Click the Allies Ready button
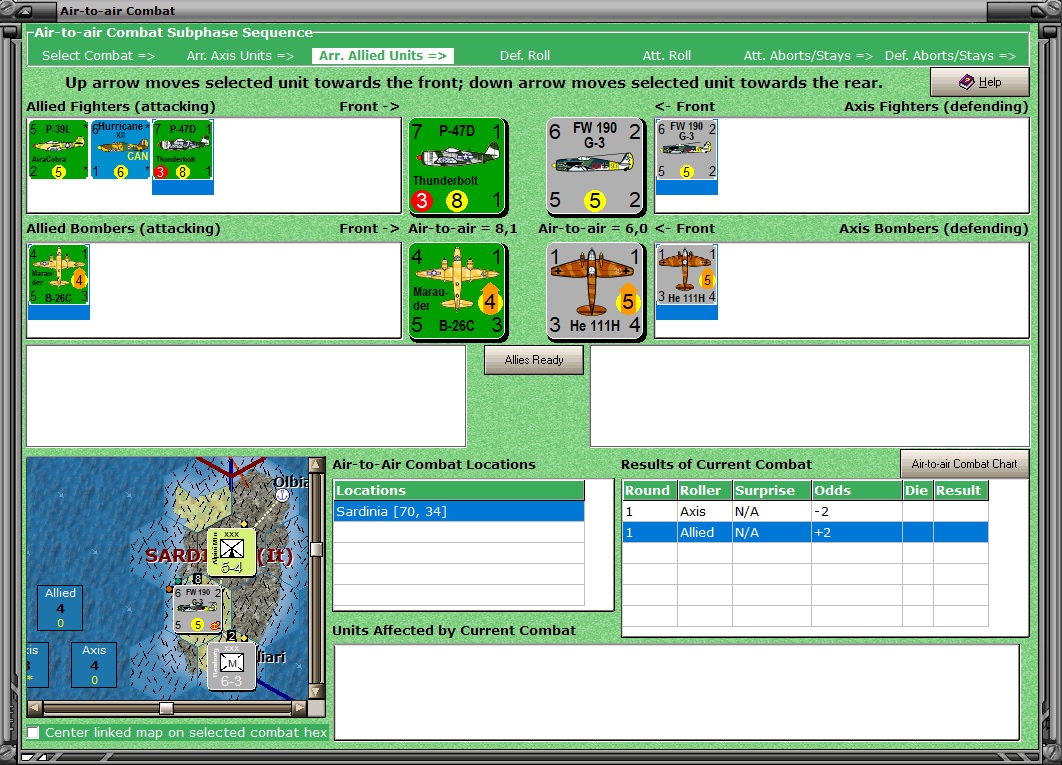Image resolution: width=1062 pixels, height=765 pixels. click(534, 360)
